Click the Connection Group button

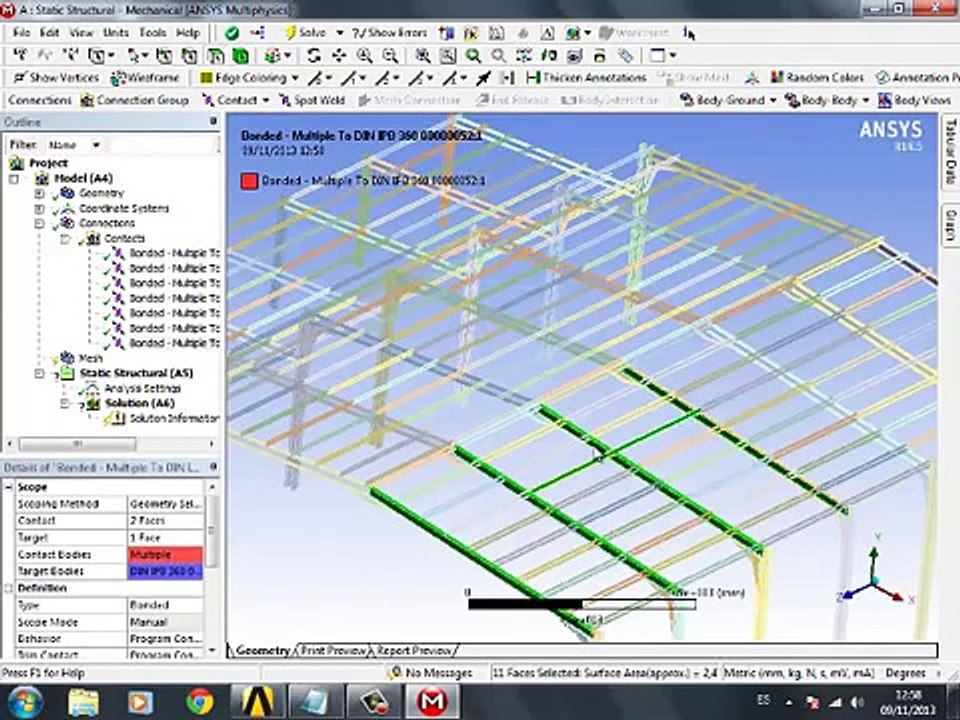pyautogui.click(x=135, y=100)
